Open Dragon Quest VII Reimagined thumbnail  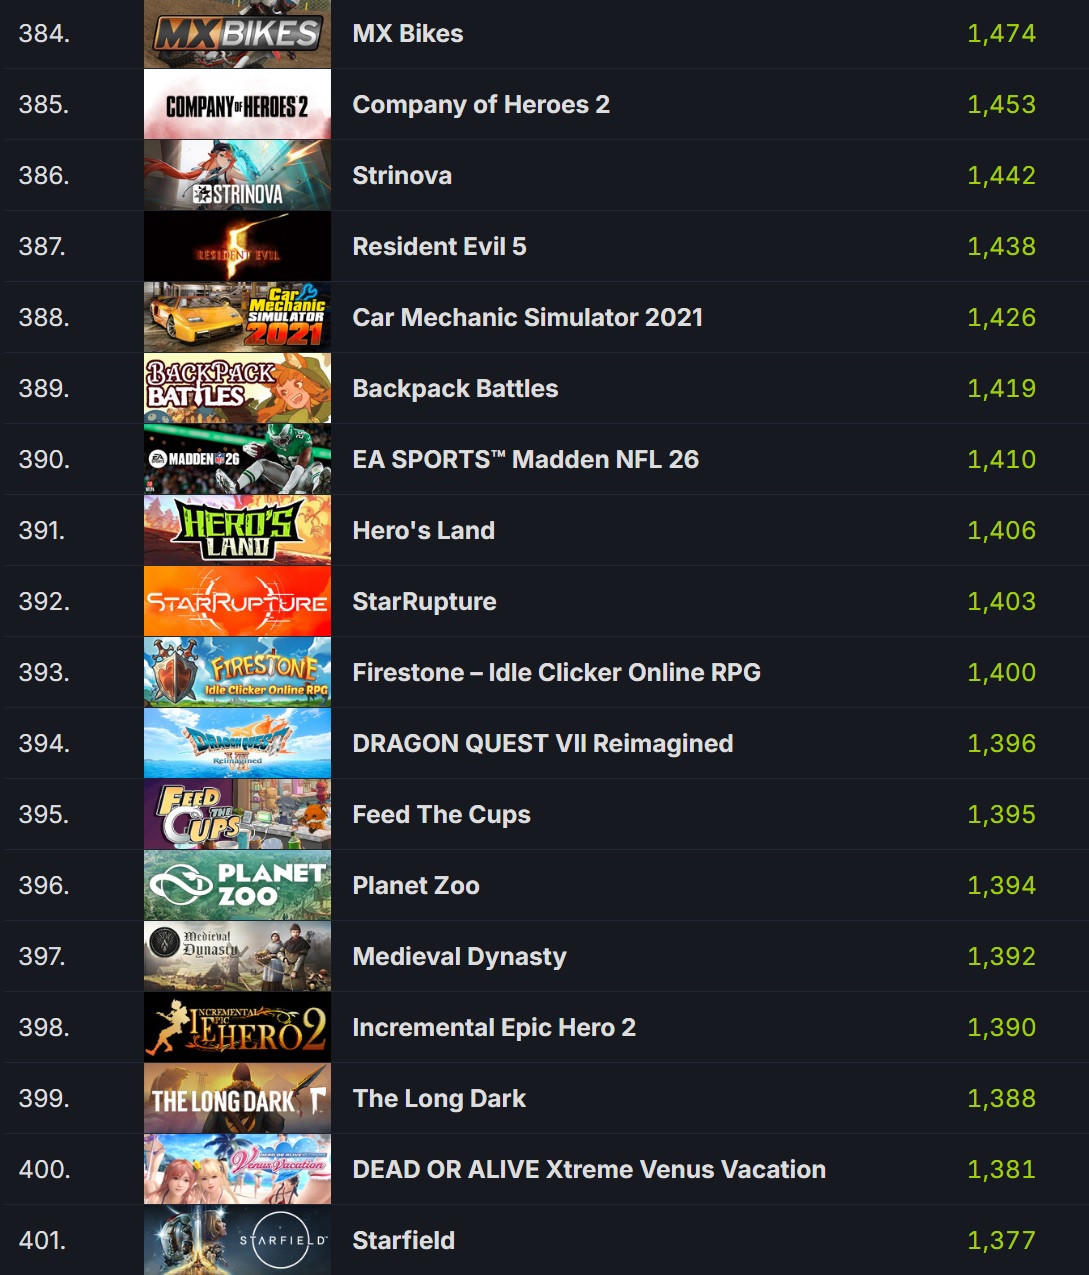[x=237, y=744]
